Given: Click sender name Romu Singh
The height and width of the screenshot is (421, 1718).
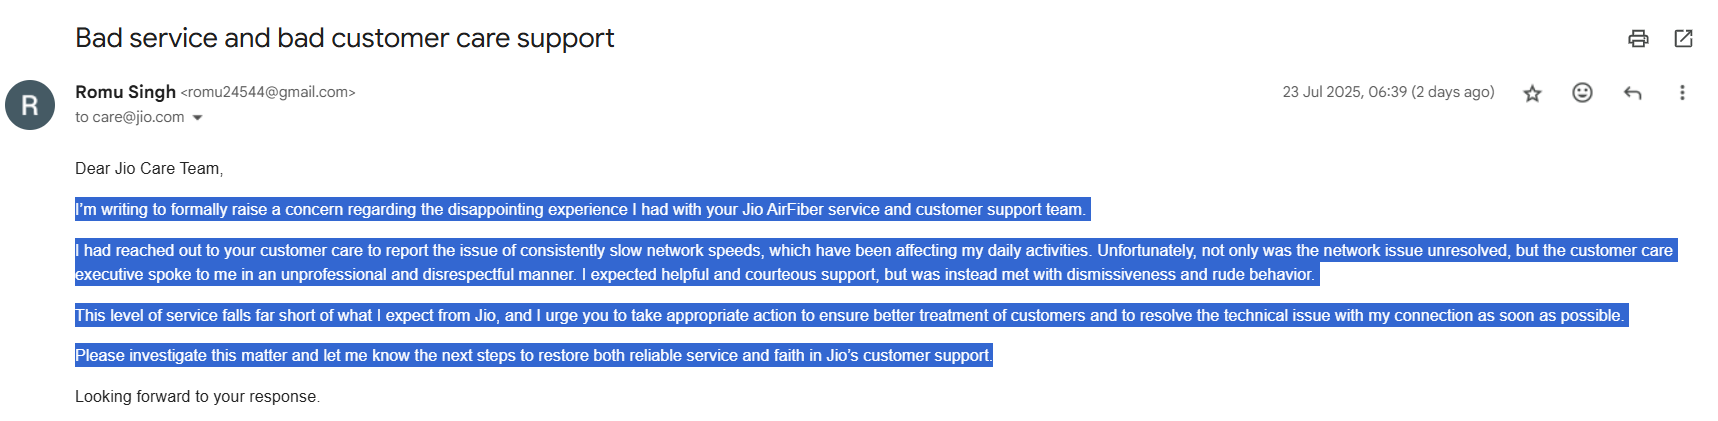Looking at the screenshot, I should click(125, 92).
